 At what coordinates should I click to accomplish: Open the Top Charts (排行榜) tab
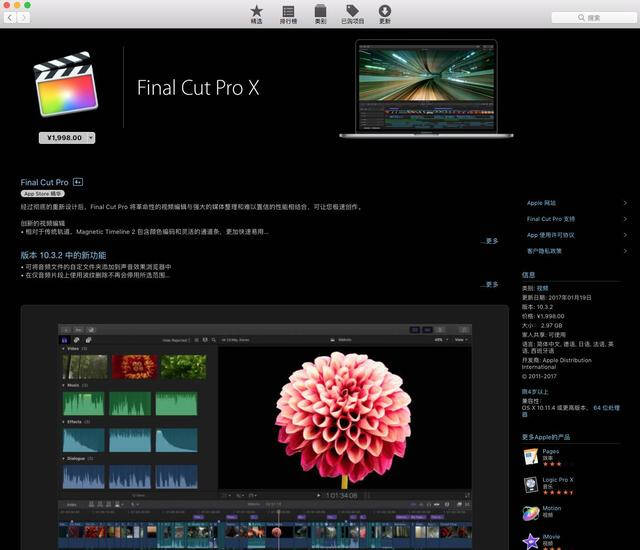tap(288, 14)
